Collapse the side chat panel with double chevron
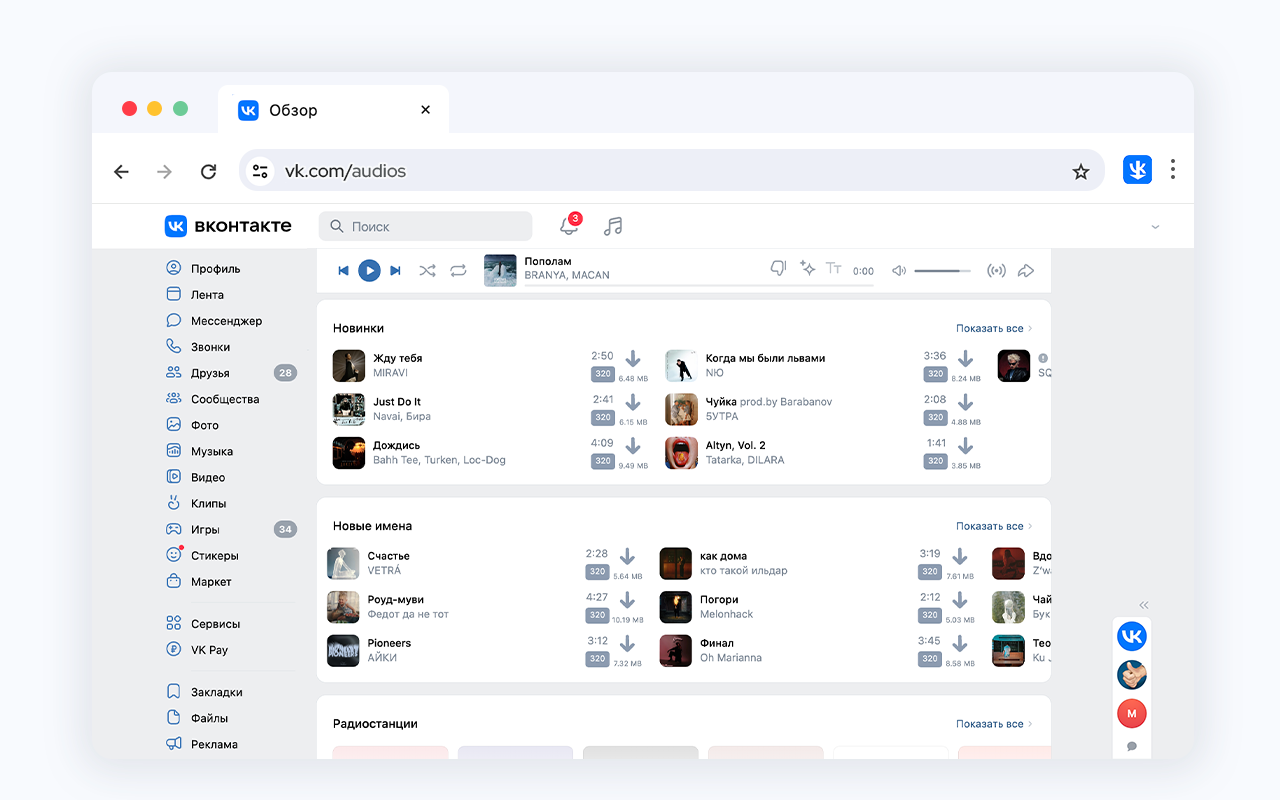 click(1144, 605)
